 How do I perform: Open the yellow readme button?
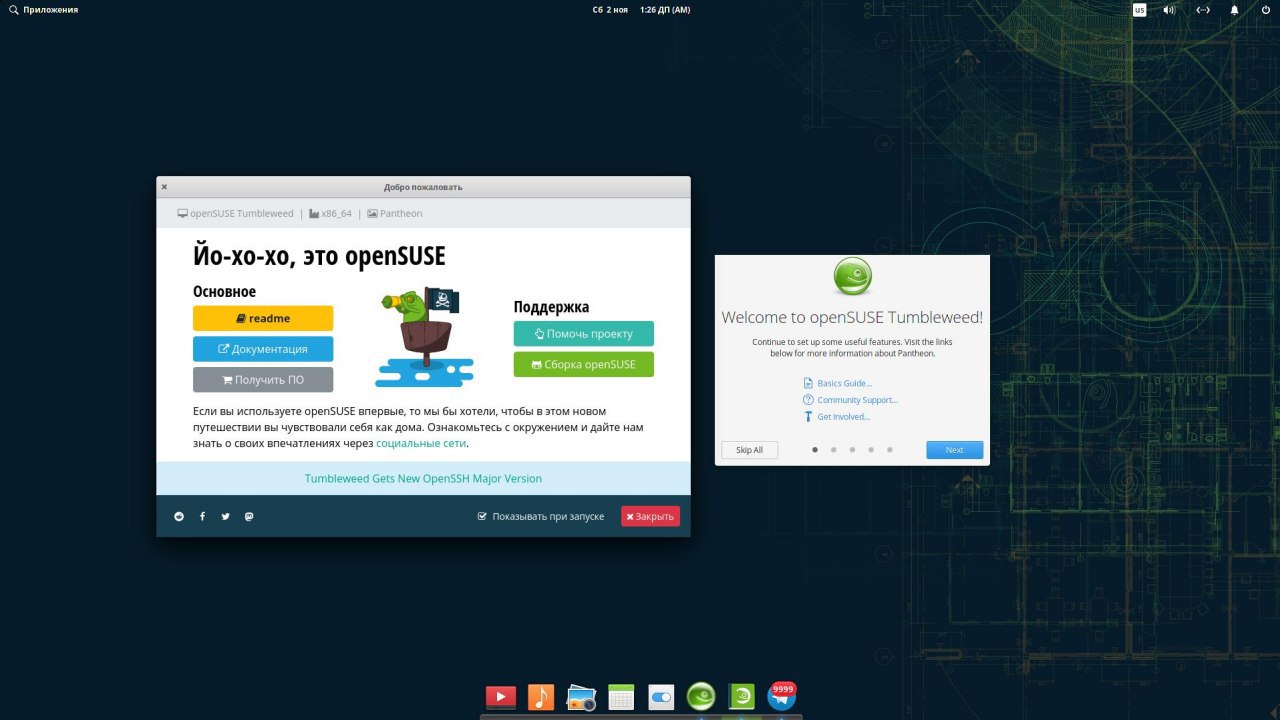[x=263, y=318]
